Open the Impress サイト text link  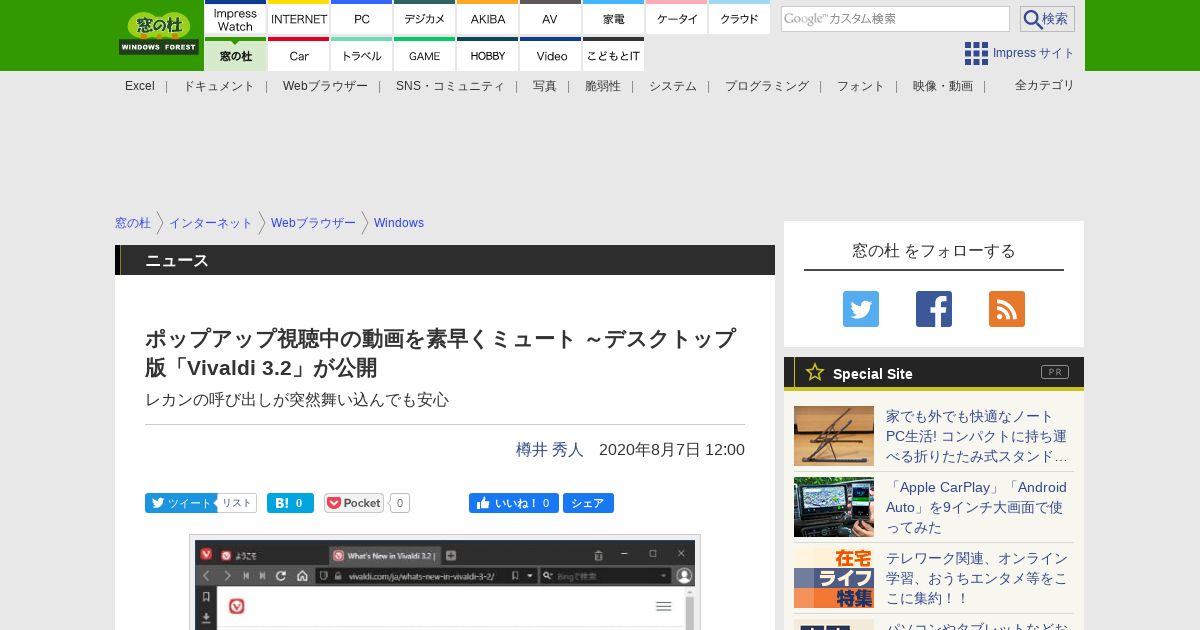1034,53
